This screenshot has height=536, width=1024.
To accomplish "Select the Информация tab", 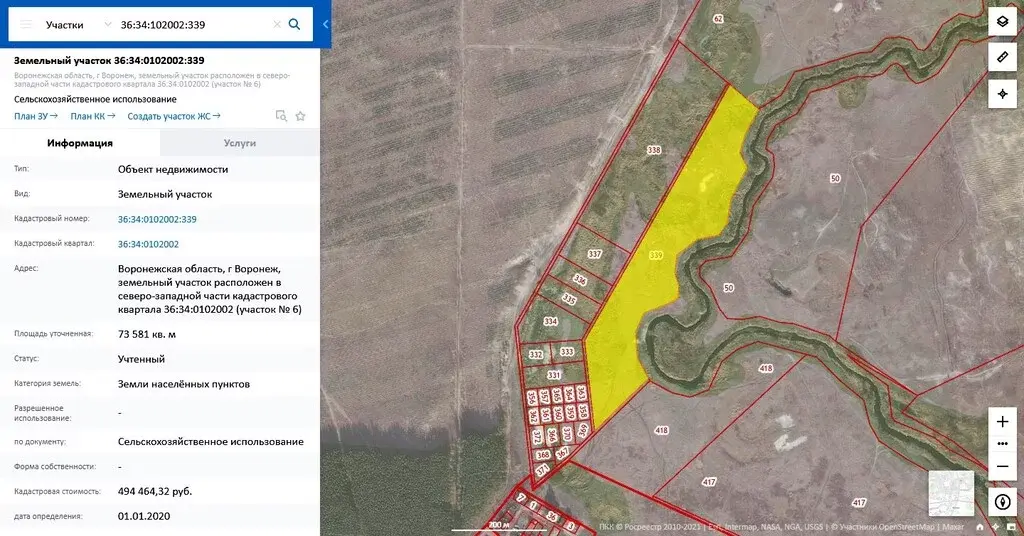I will 80,143.
